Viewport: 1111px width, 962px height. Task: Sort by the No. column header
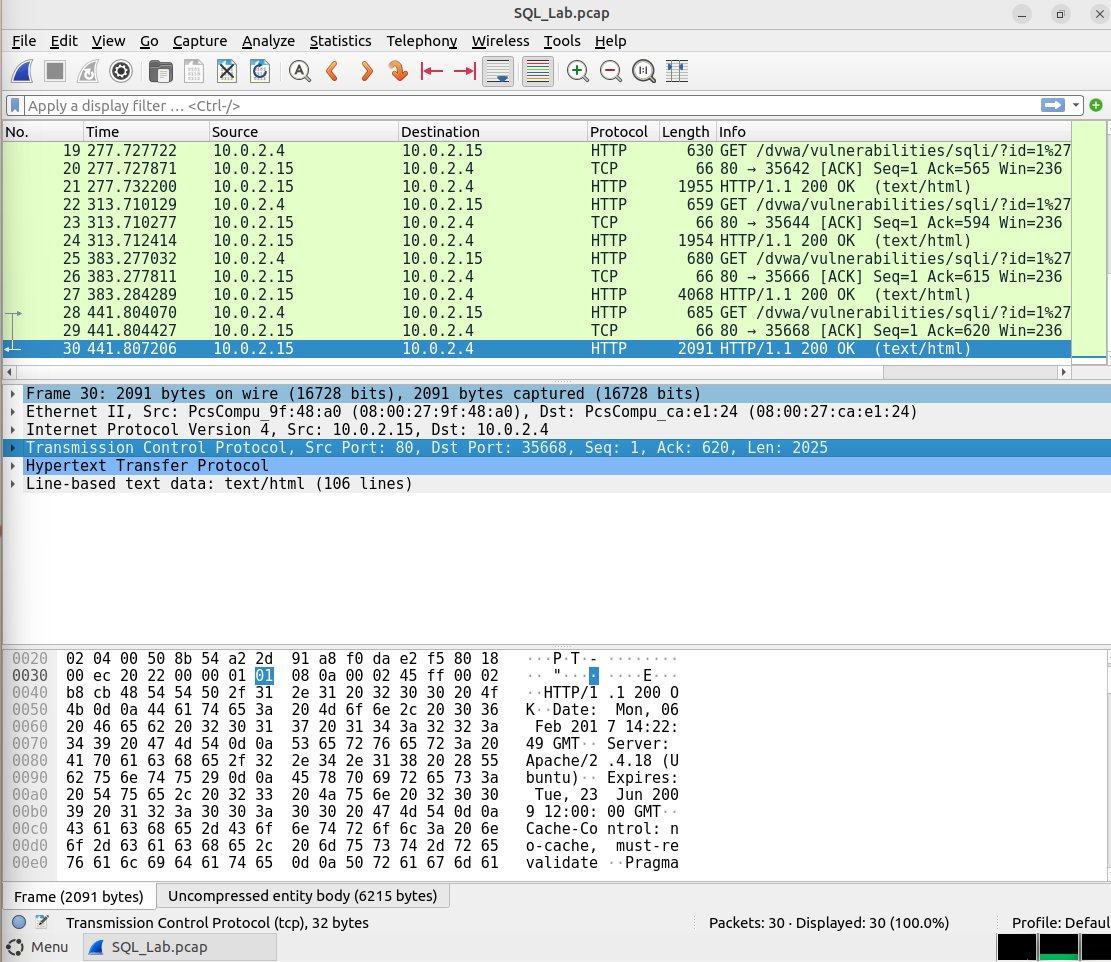[x=43, y=132]
